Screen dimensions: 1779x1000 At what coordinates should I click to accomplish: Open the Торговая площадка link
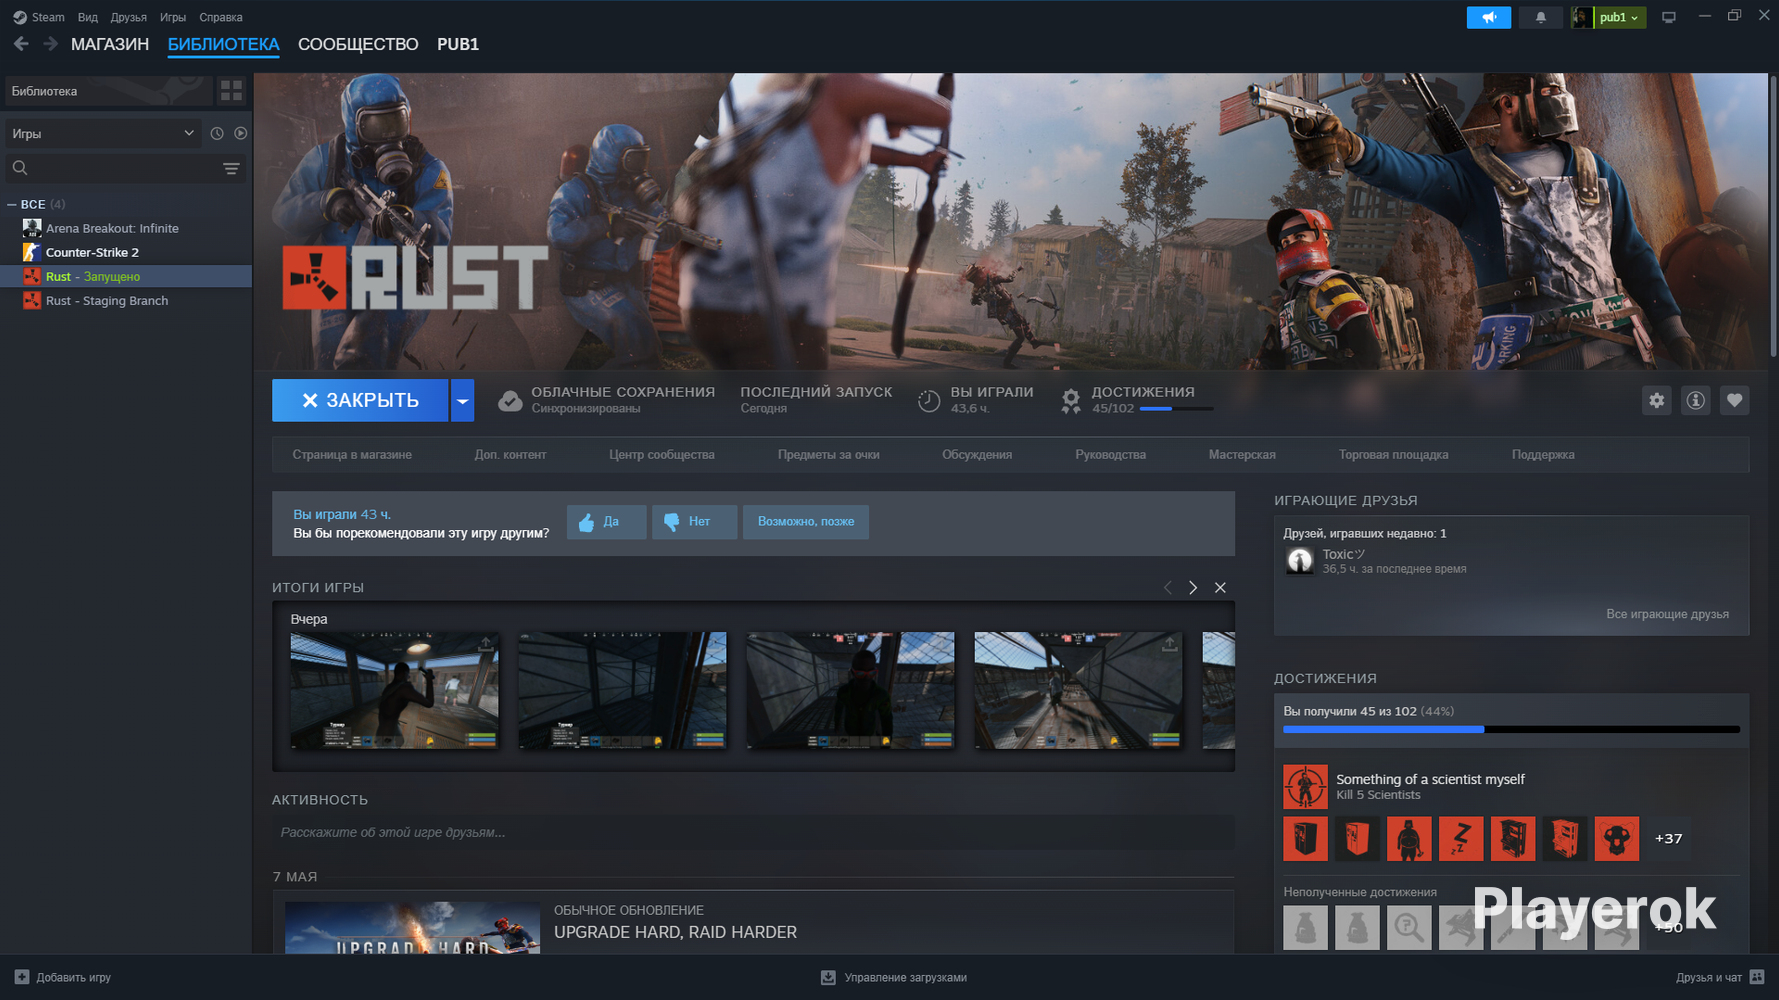1393,455
